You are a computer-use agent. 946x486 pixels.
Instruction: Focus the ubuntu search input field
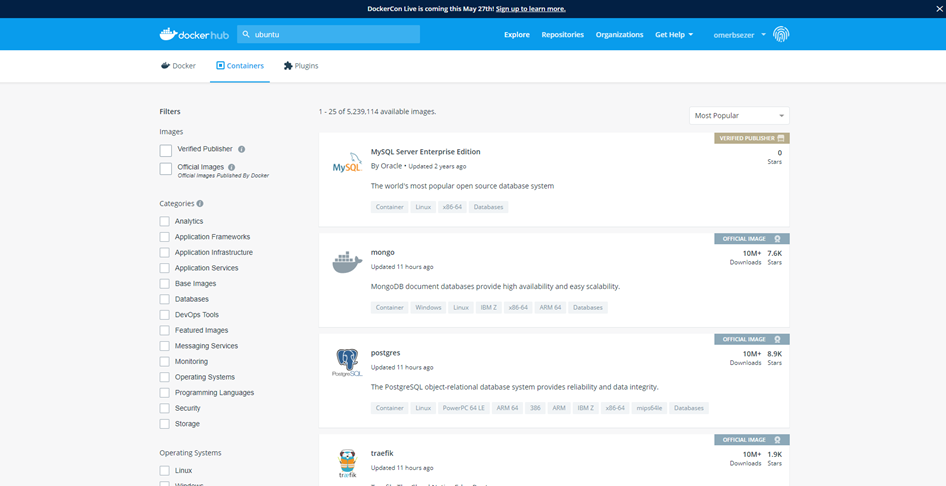click(328, 34)
